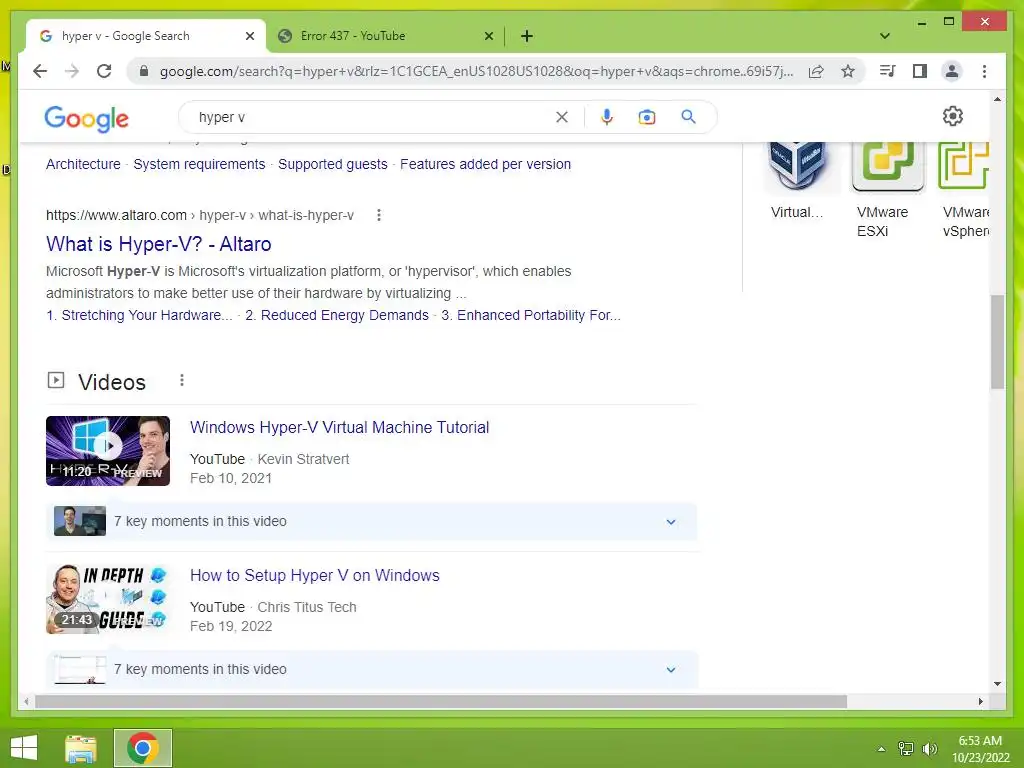The height and width of the screenshot is (768, 1024).
Task: Click Chrome icon in taskbar
Action: [143, 748]
